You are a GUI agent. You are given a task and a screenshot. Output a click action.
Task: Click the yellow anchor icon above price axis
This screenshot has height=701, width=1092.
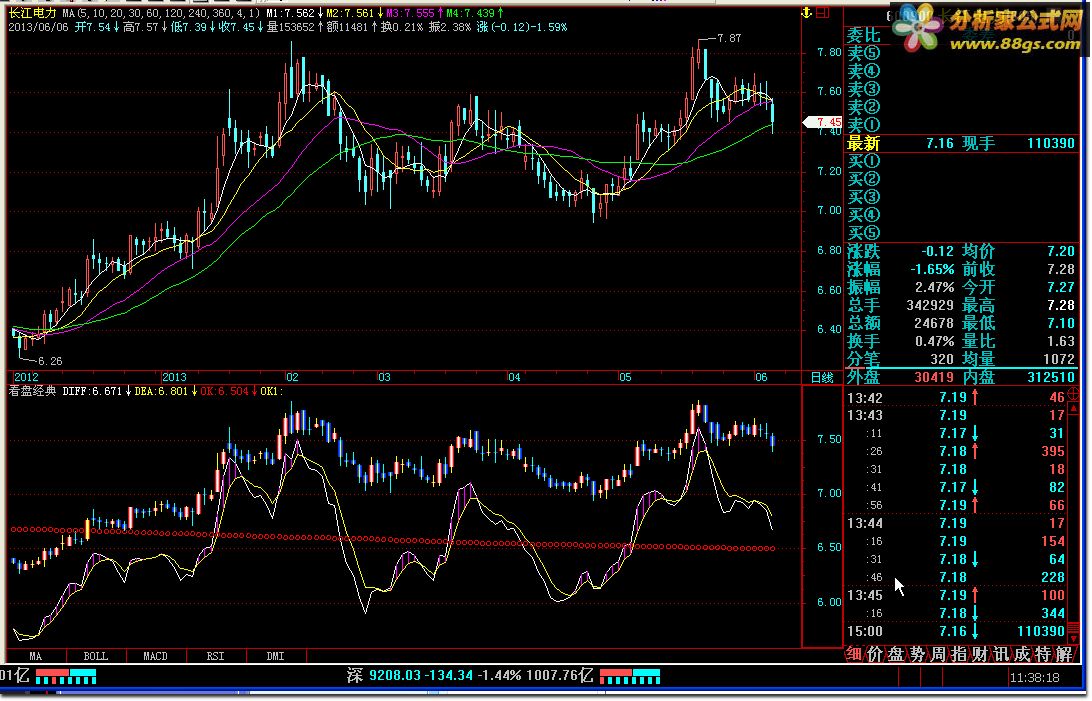pos(807,13)
